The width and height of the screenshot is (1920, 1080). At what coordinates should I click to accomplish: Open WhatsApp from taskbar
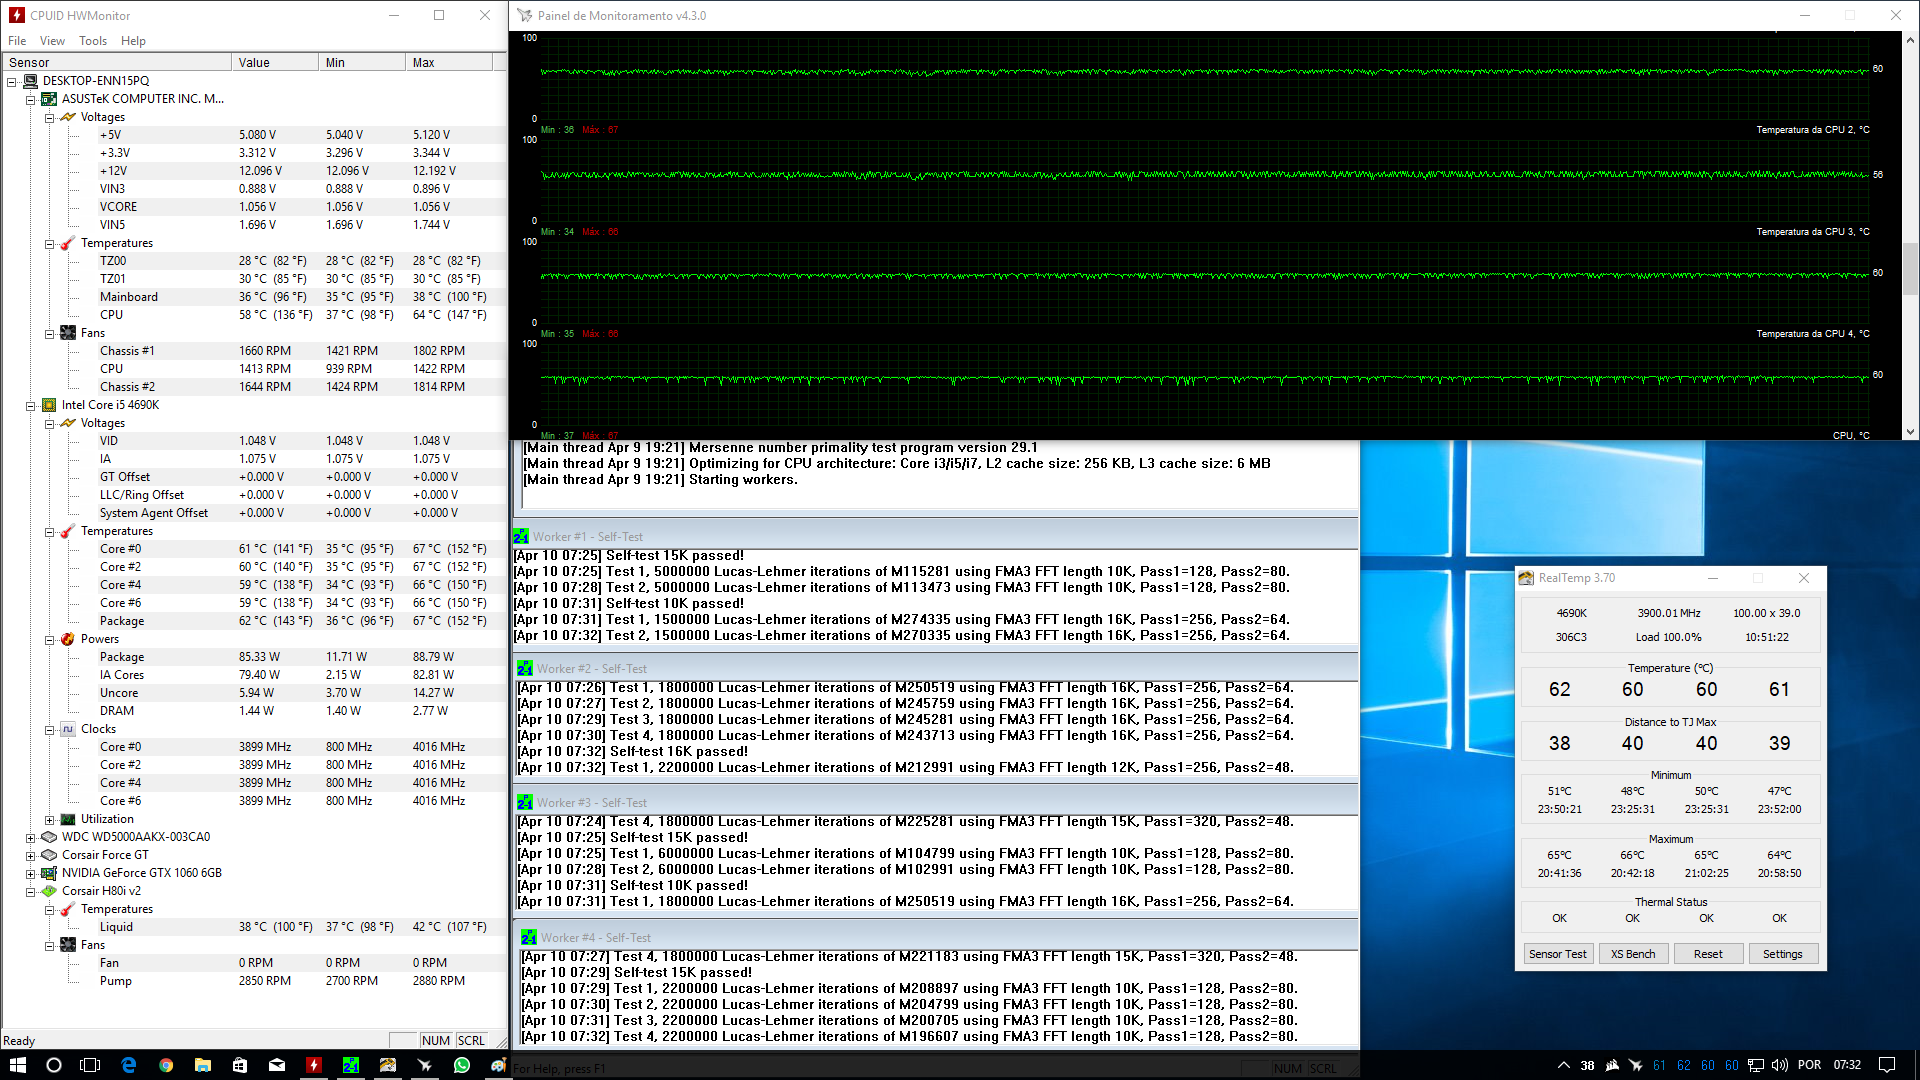(x=462, y=1065)
